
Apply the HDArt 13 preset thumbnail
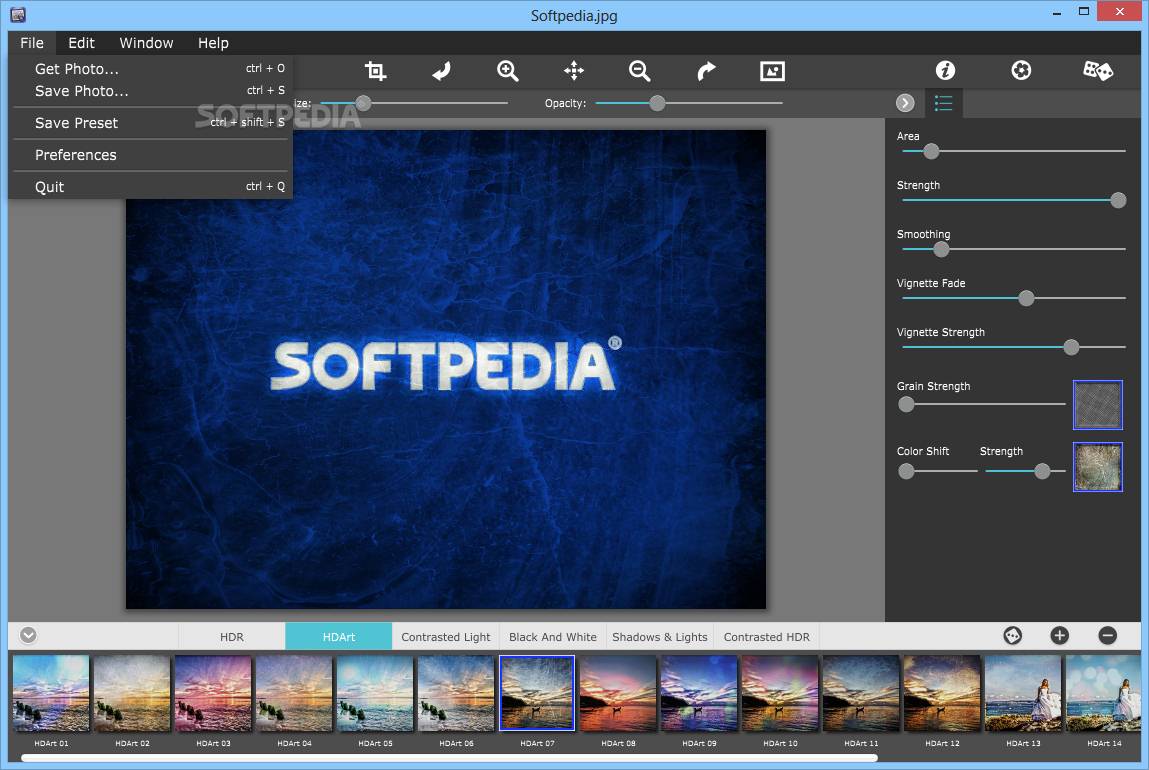[x=1023, y=694]
